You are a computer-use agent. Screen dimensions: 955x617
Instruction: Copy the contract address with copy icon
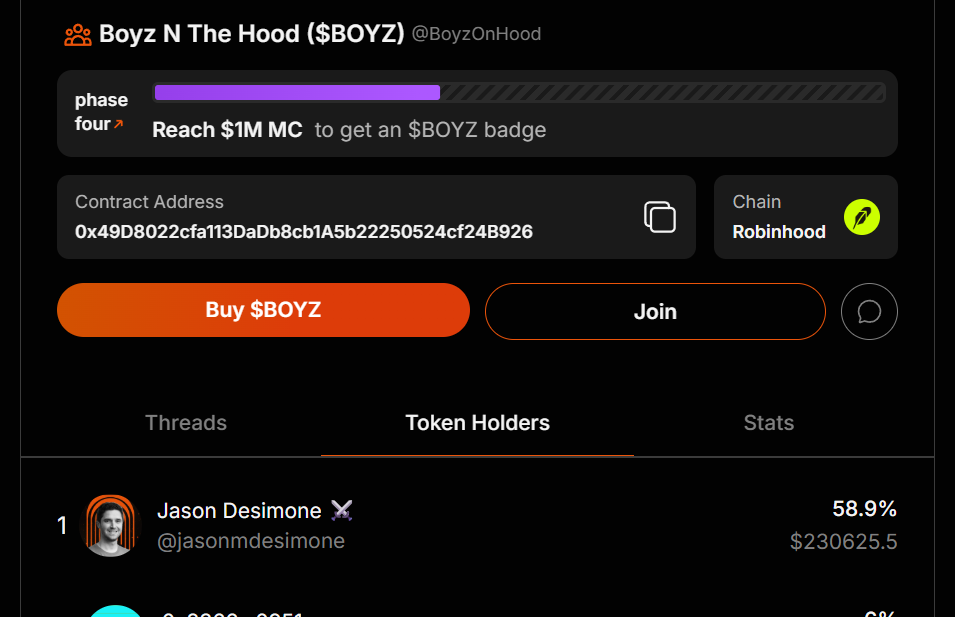(660, 217)
